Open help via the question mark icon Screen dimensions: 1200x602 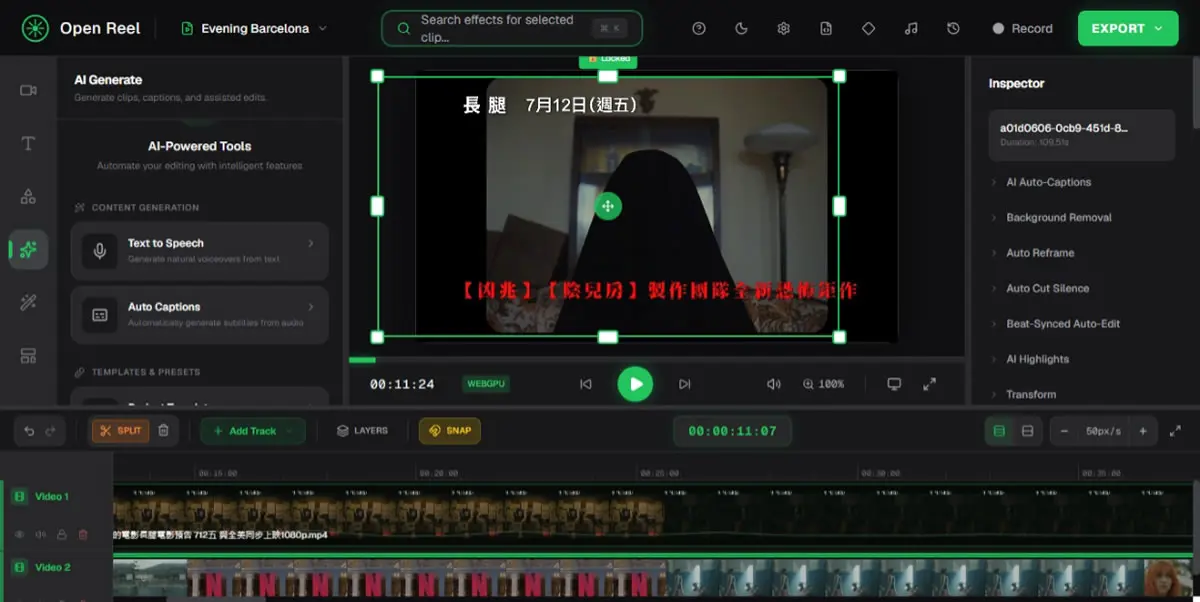[699, 28]
